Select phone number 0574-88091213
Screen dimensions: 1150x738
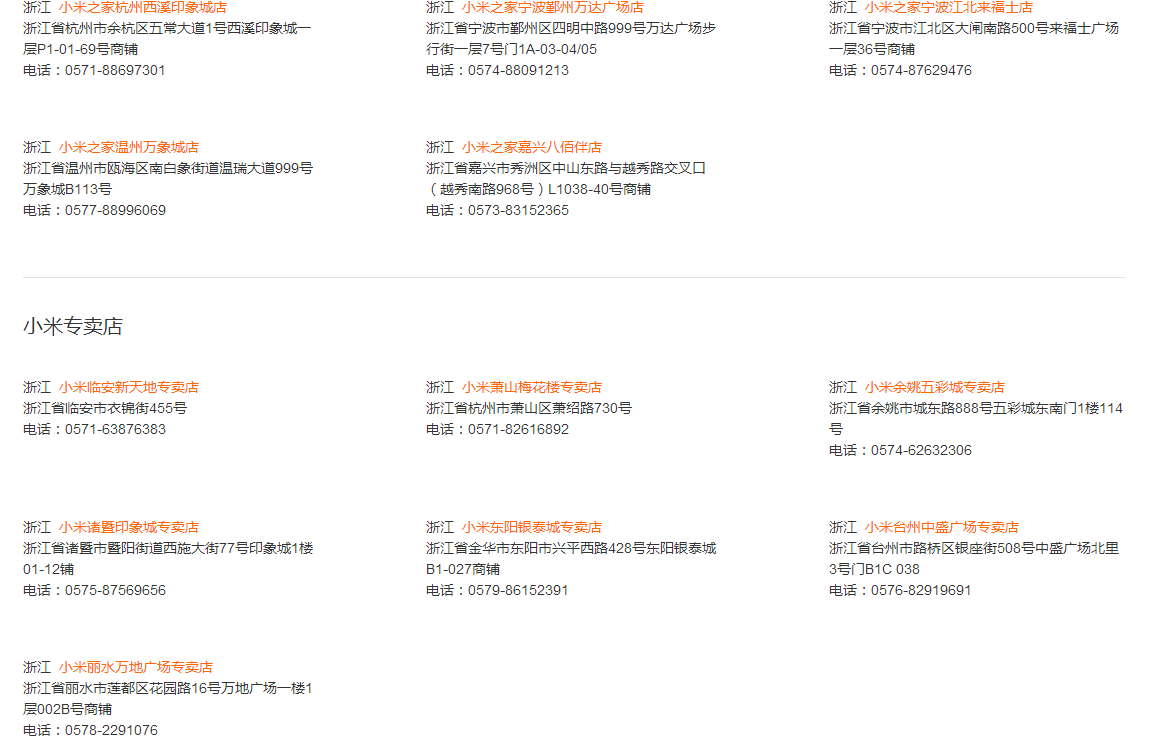click(519, 70)
